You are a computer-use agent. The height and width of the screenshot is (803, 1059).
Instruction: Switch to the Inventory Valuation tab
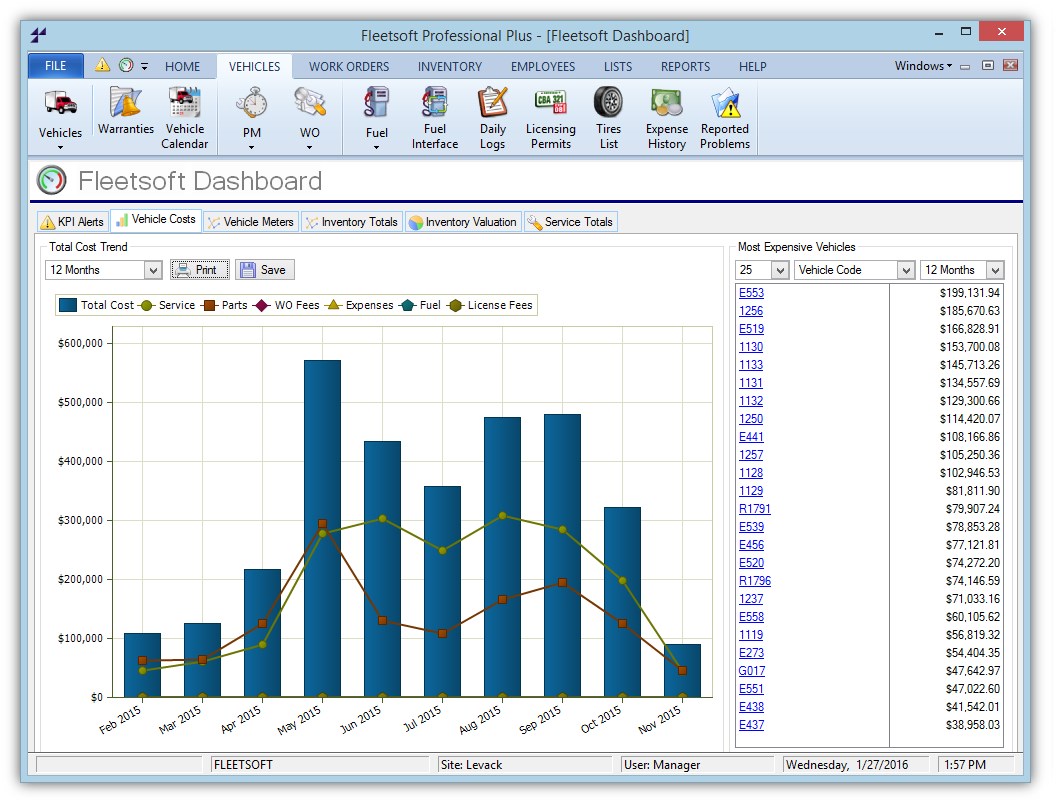(463, 222)
